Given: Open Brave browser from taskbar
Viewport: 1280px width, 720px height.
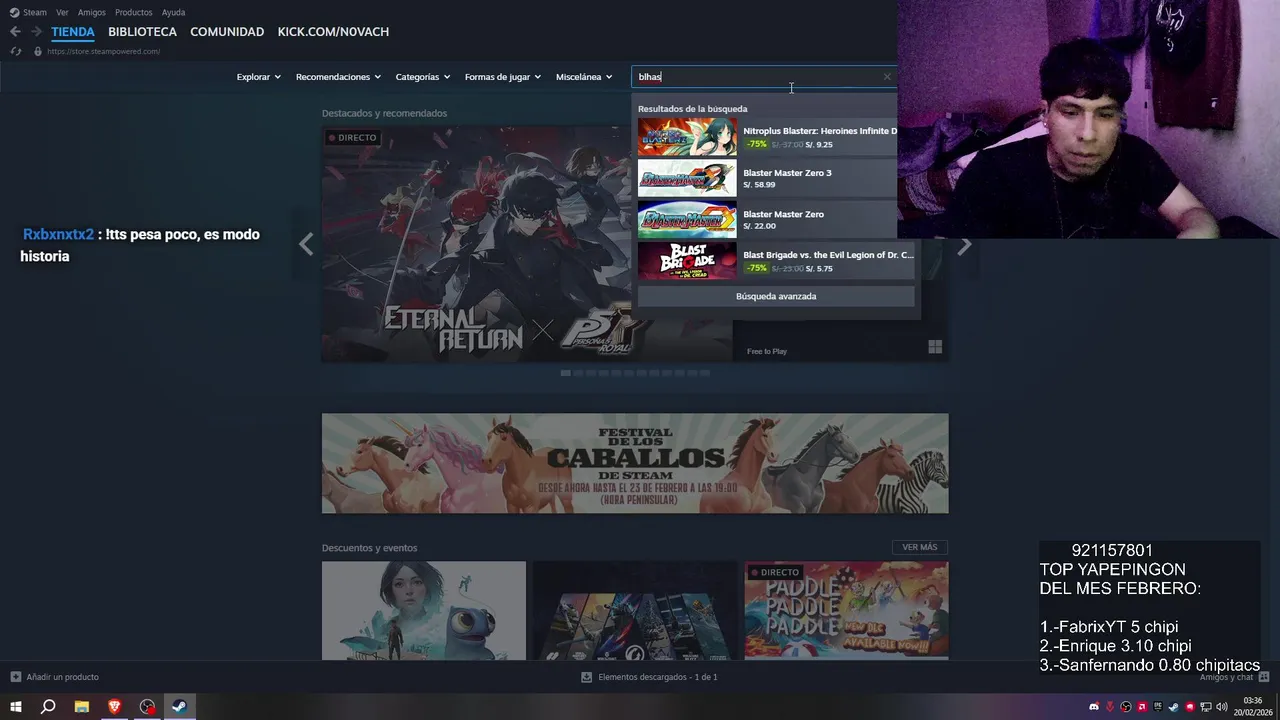Looking at the screenshot, I should tap(115, 707).
